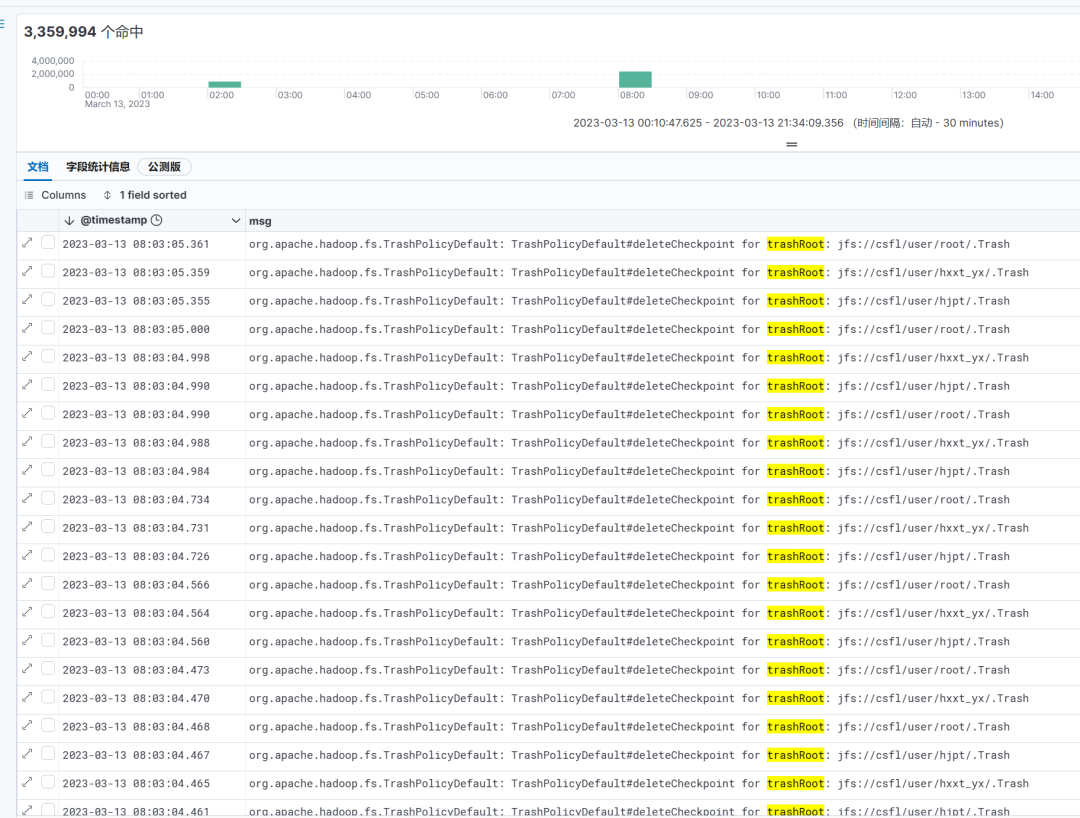Expand document row with timestamp 08:03:04.734
This screenshot has width=1080, height=818.
click(27, 498)
